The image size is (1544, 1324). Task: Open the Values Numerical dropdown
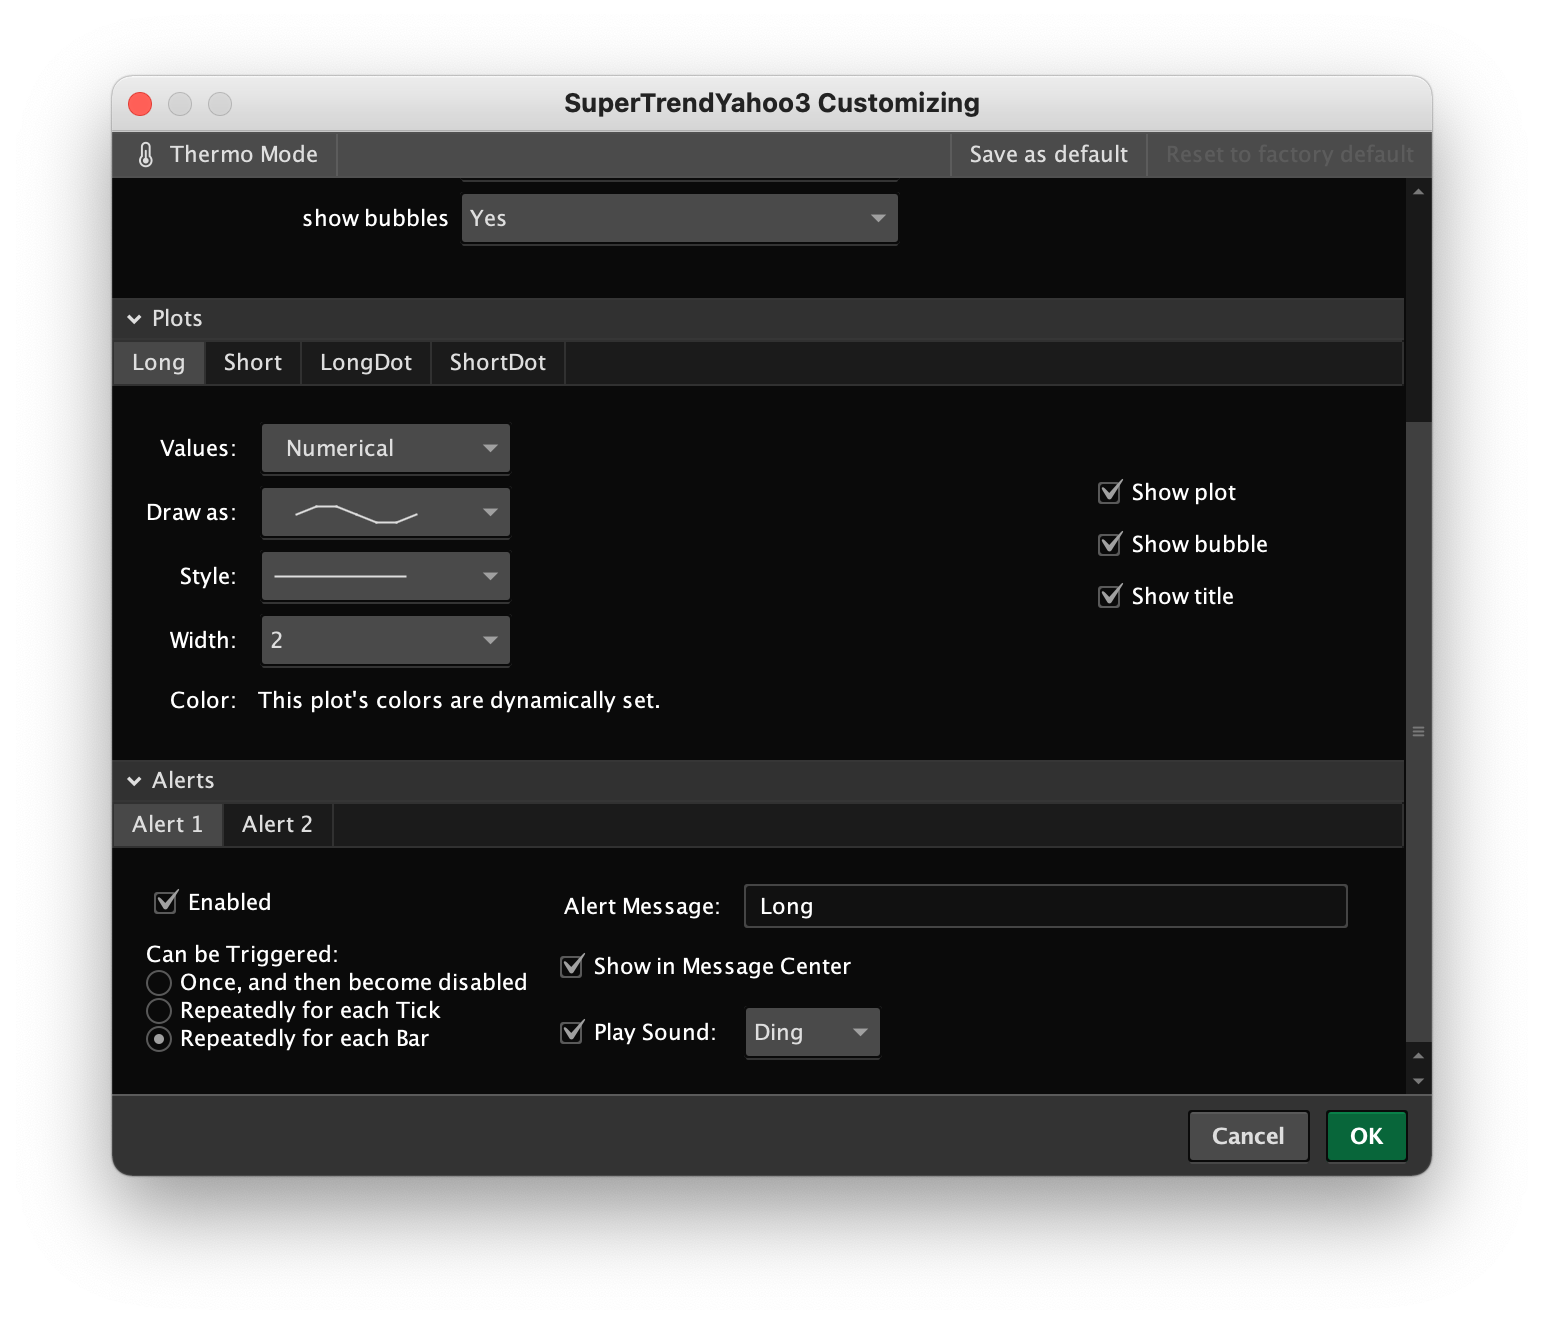coord(386,449)
